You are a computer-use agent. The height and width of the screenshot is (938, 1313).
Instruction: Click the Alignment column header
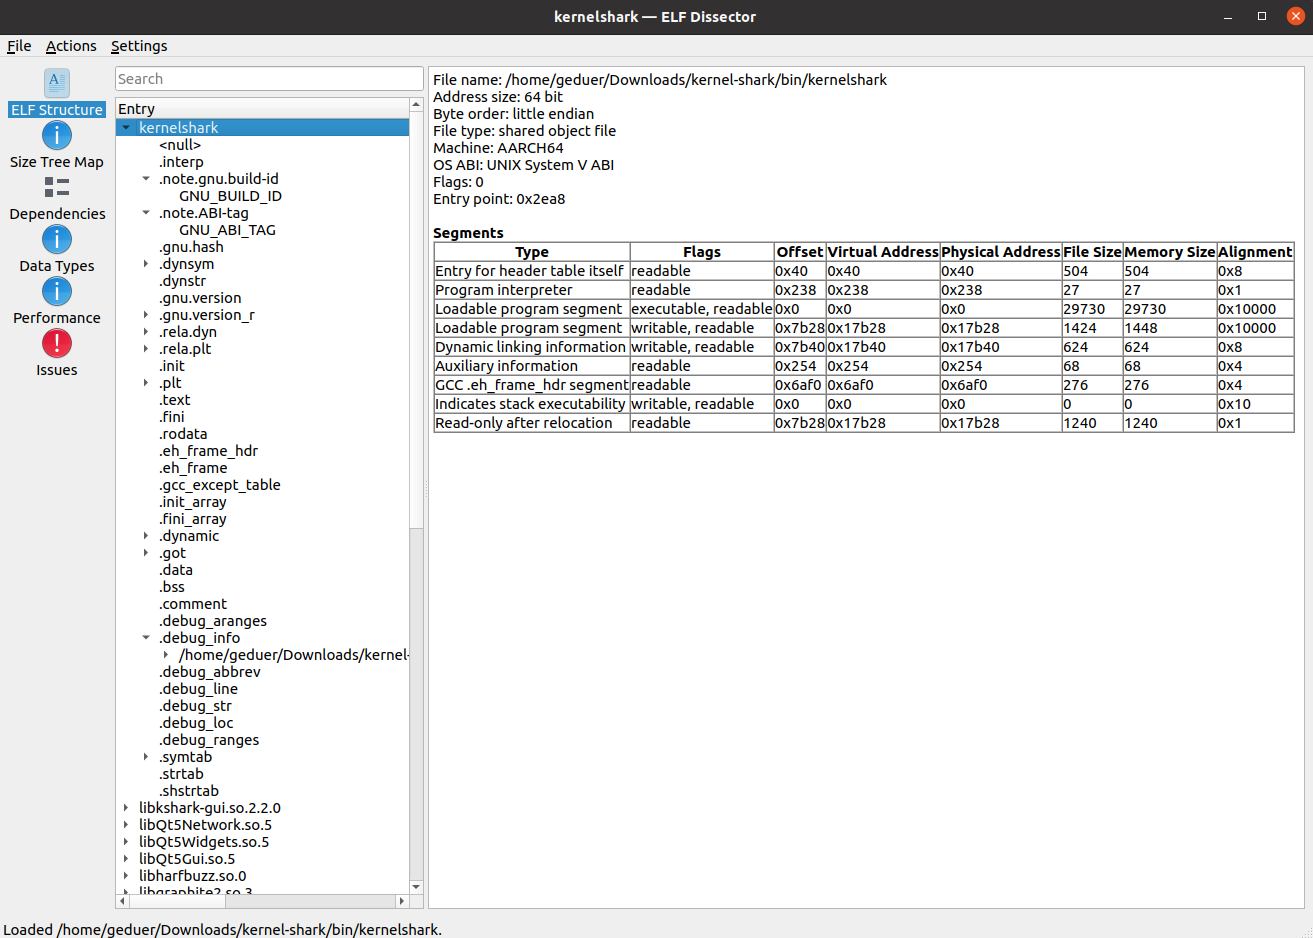(1255, 252)
